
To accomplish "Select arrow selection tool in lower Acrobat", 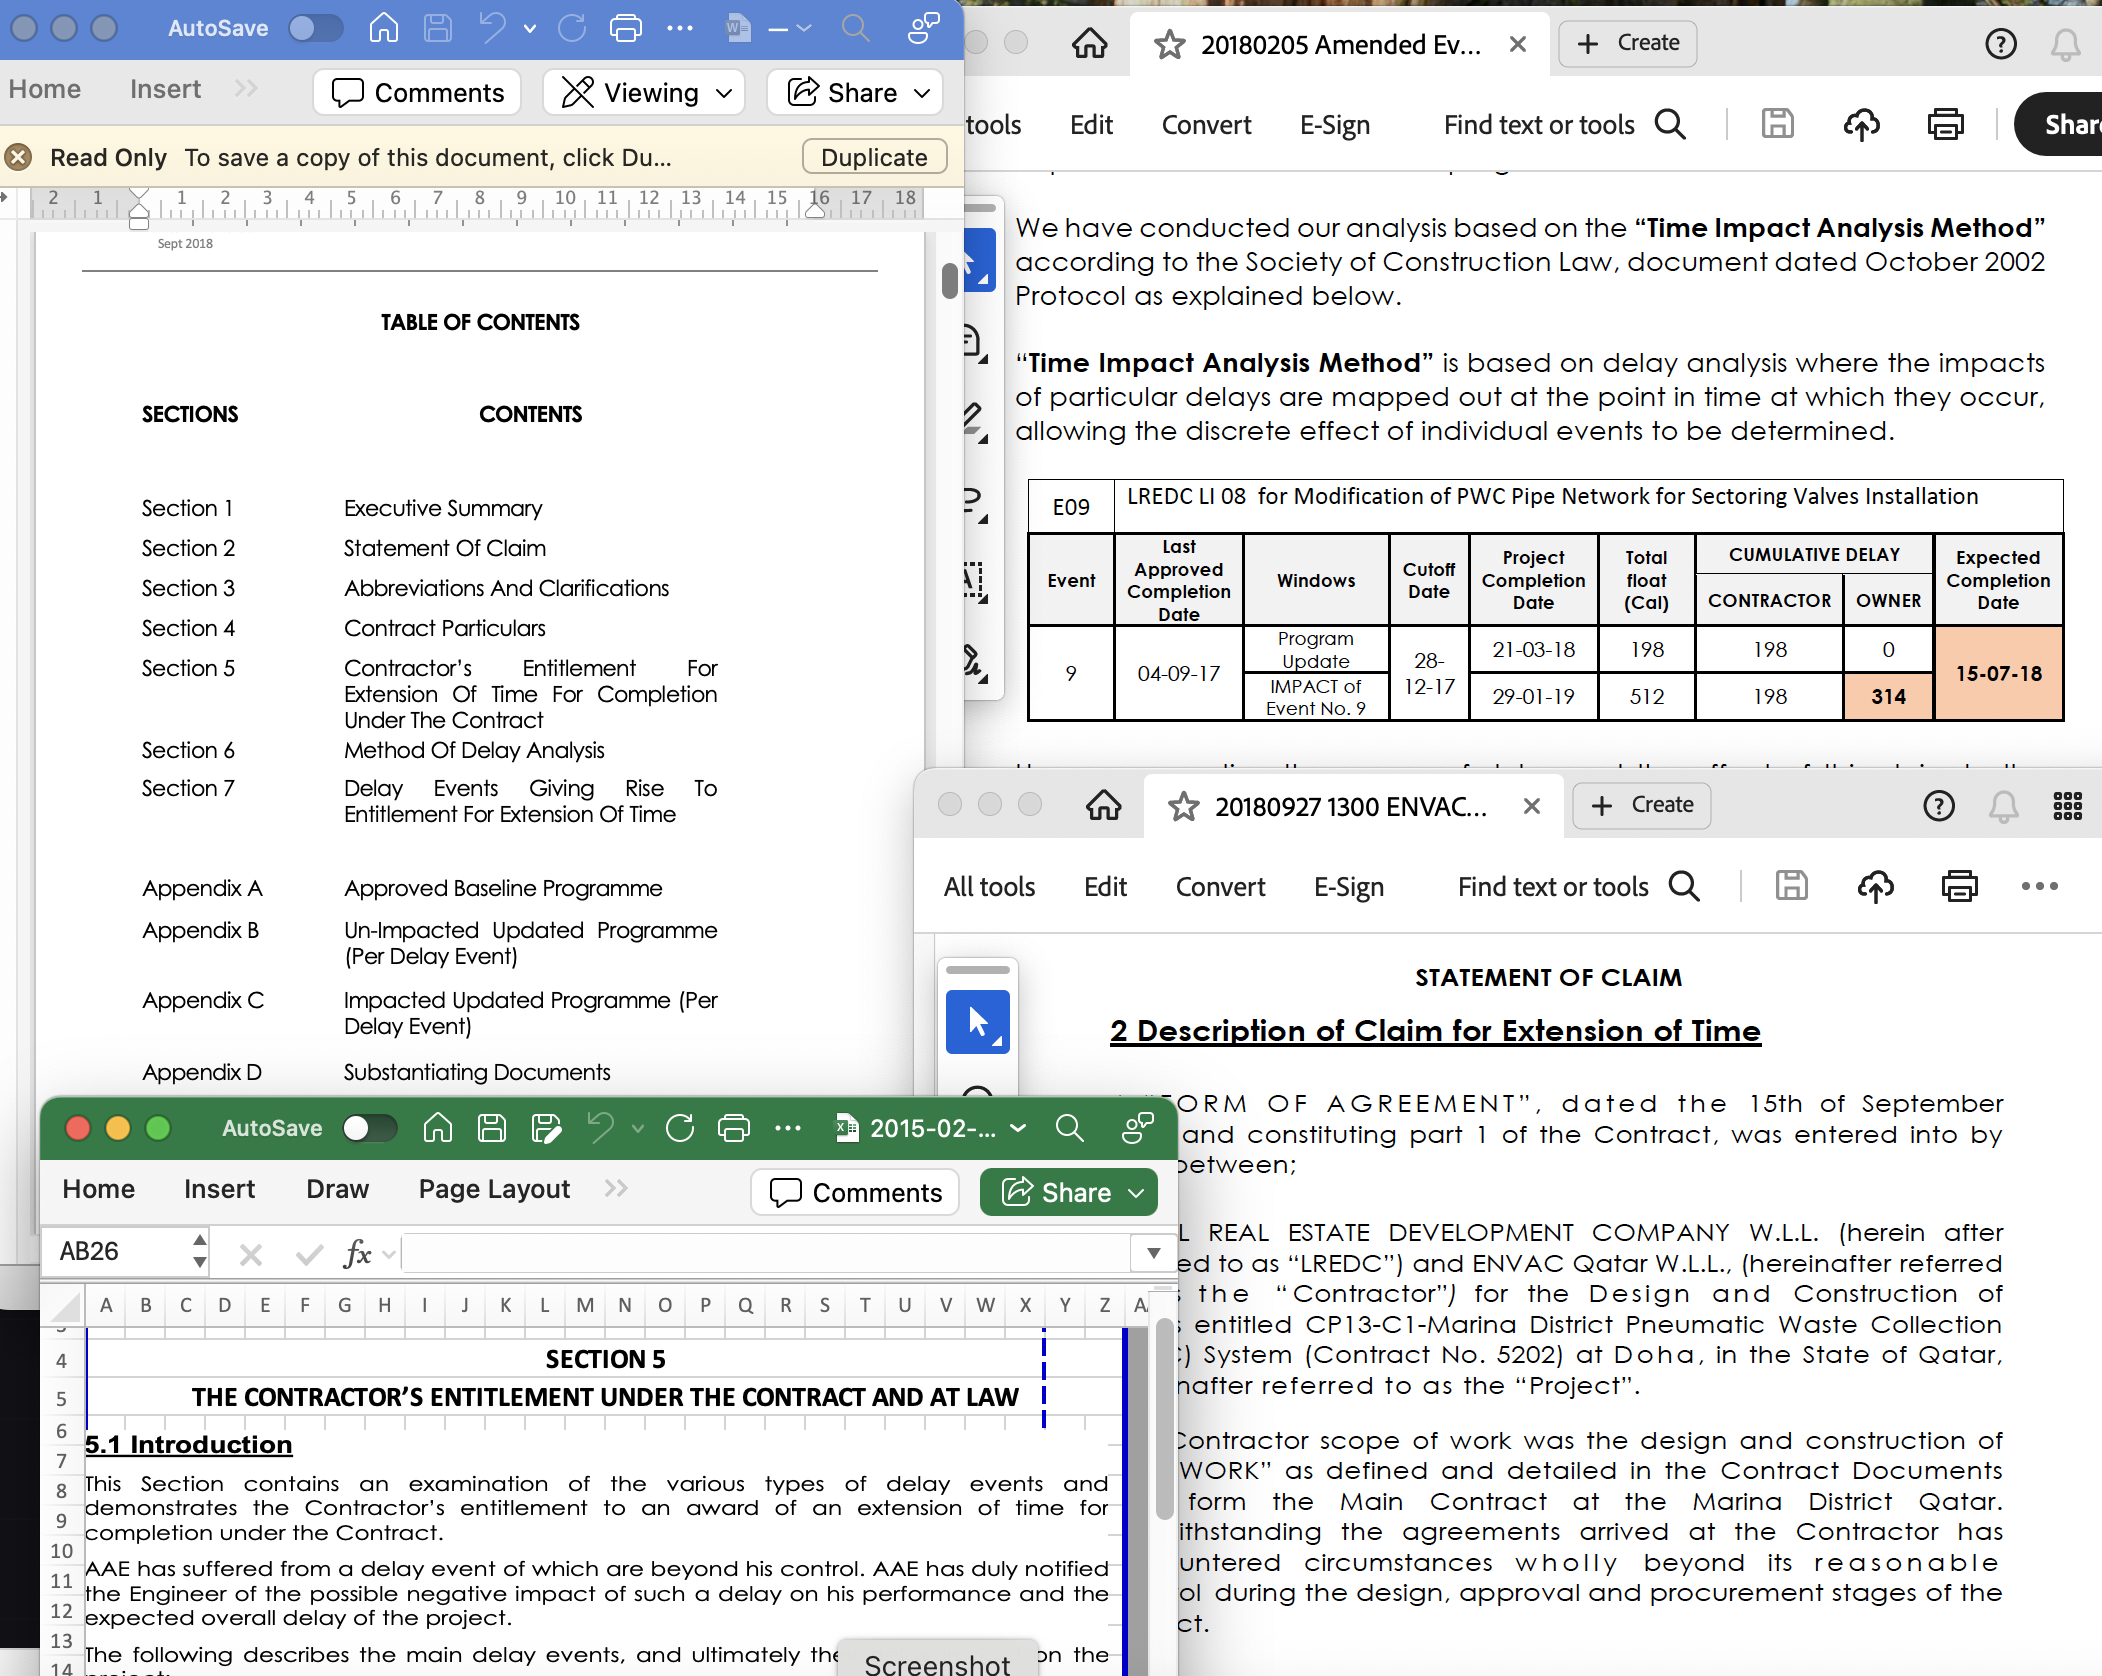I will tap(978, 1022).
